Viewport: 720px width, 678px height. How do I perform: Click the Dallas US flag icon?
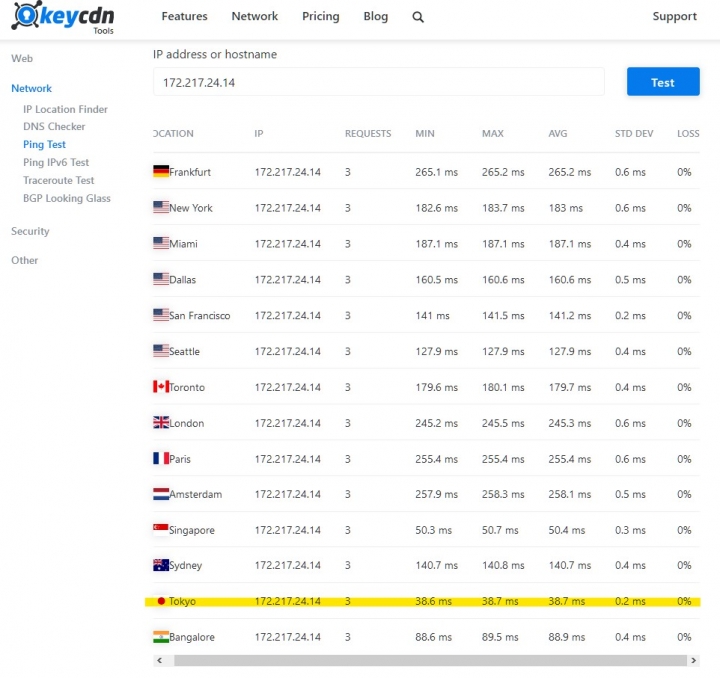[x=161, y=279]
